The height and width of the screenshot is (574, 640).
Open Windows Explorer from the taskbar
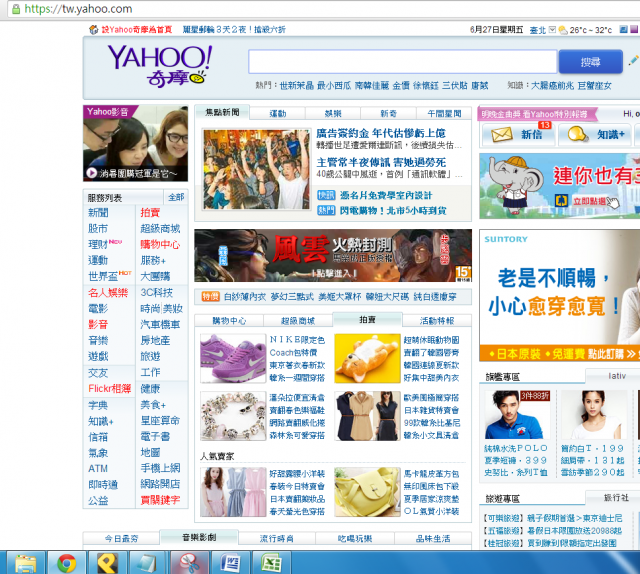tap(25, 563)
